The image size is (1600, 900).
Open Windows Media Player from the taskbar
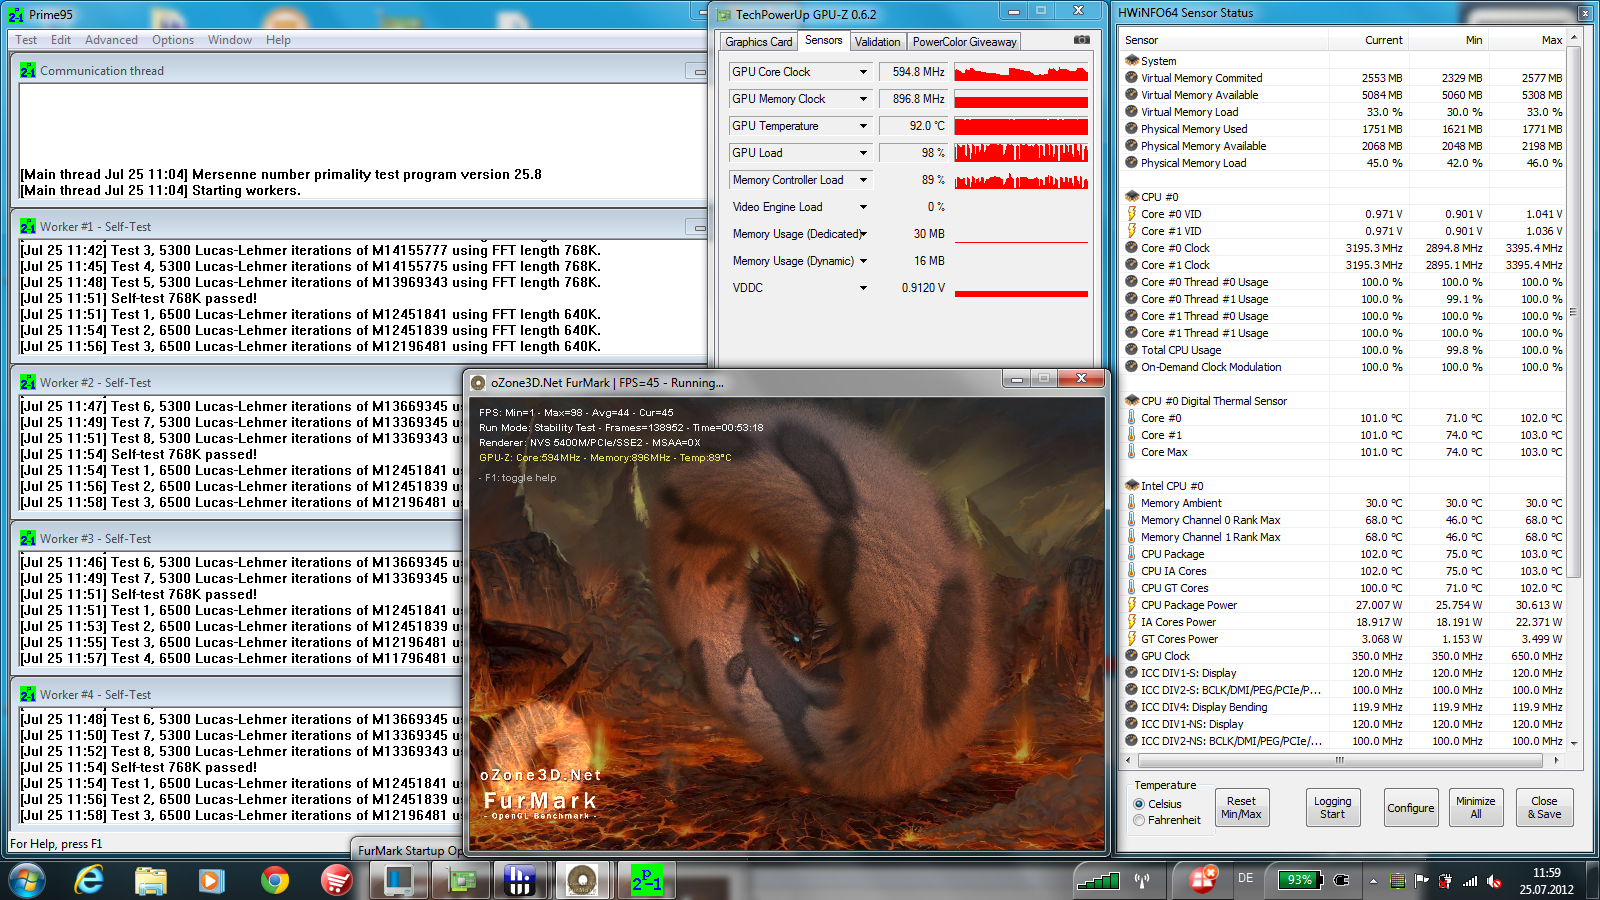(211, 881)
